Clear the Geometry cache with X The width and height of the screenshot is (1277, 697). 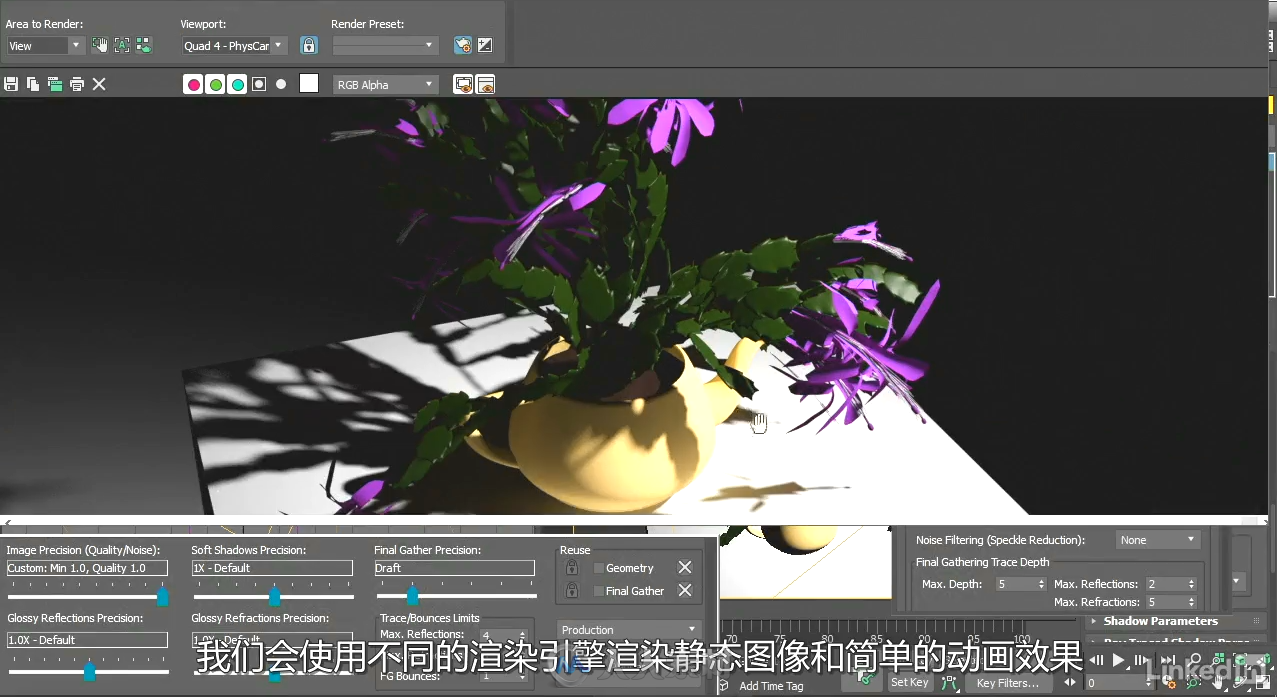tap(685, 567)
